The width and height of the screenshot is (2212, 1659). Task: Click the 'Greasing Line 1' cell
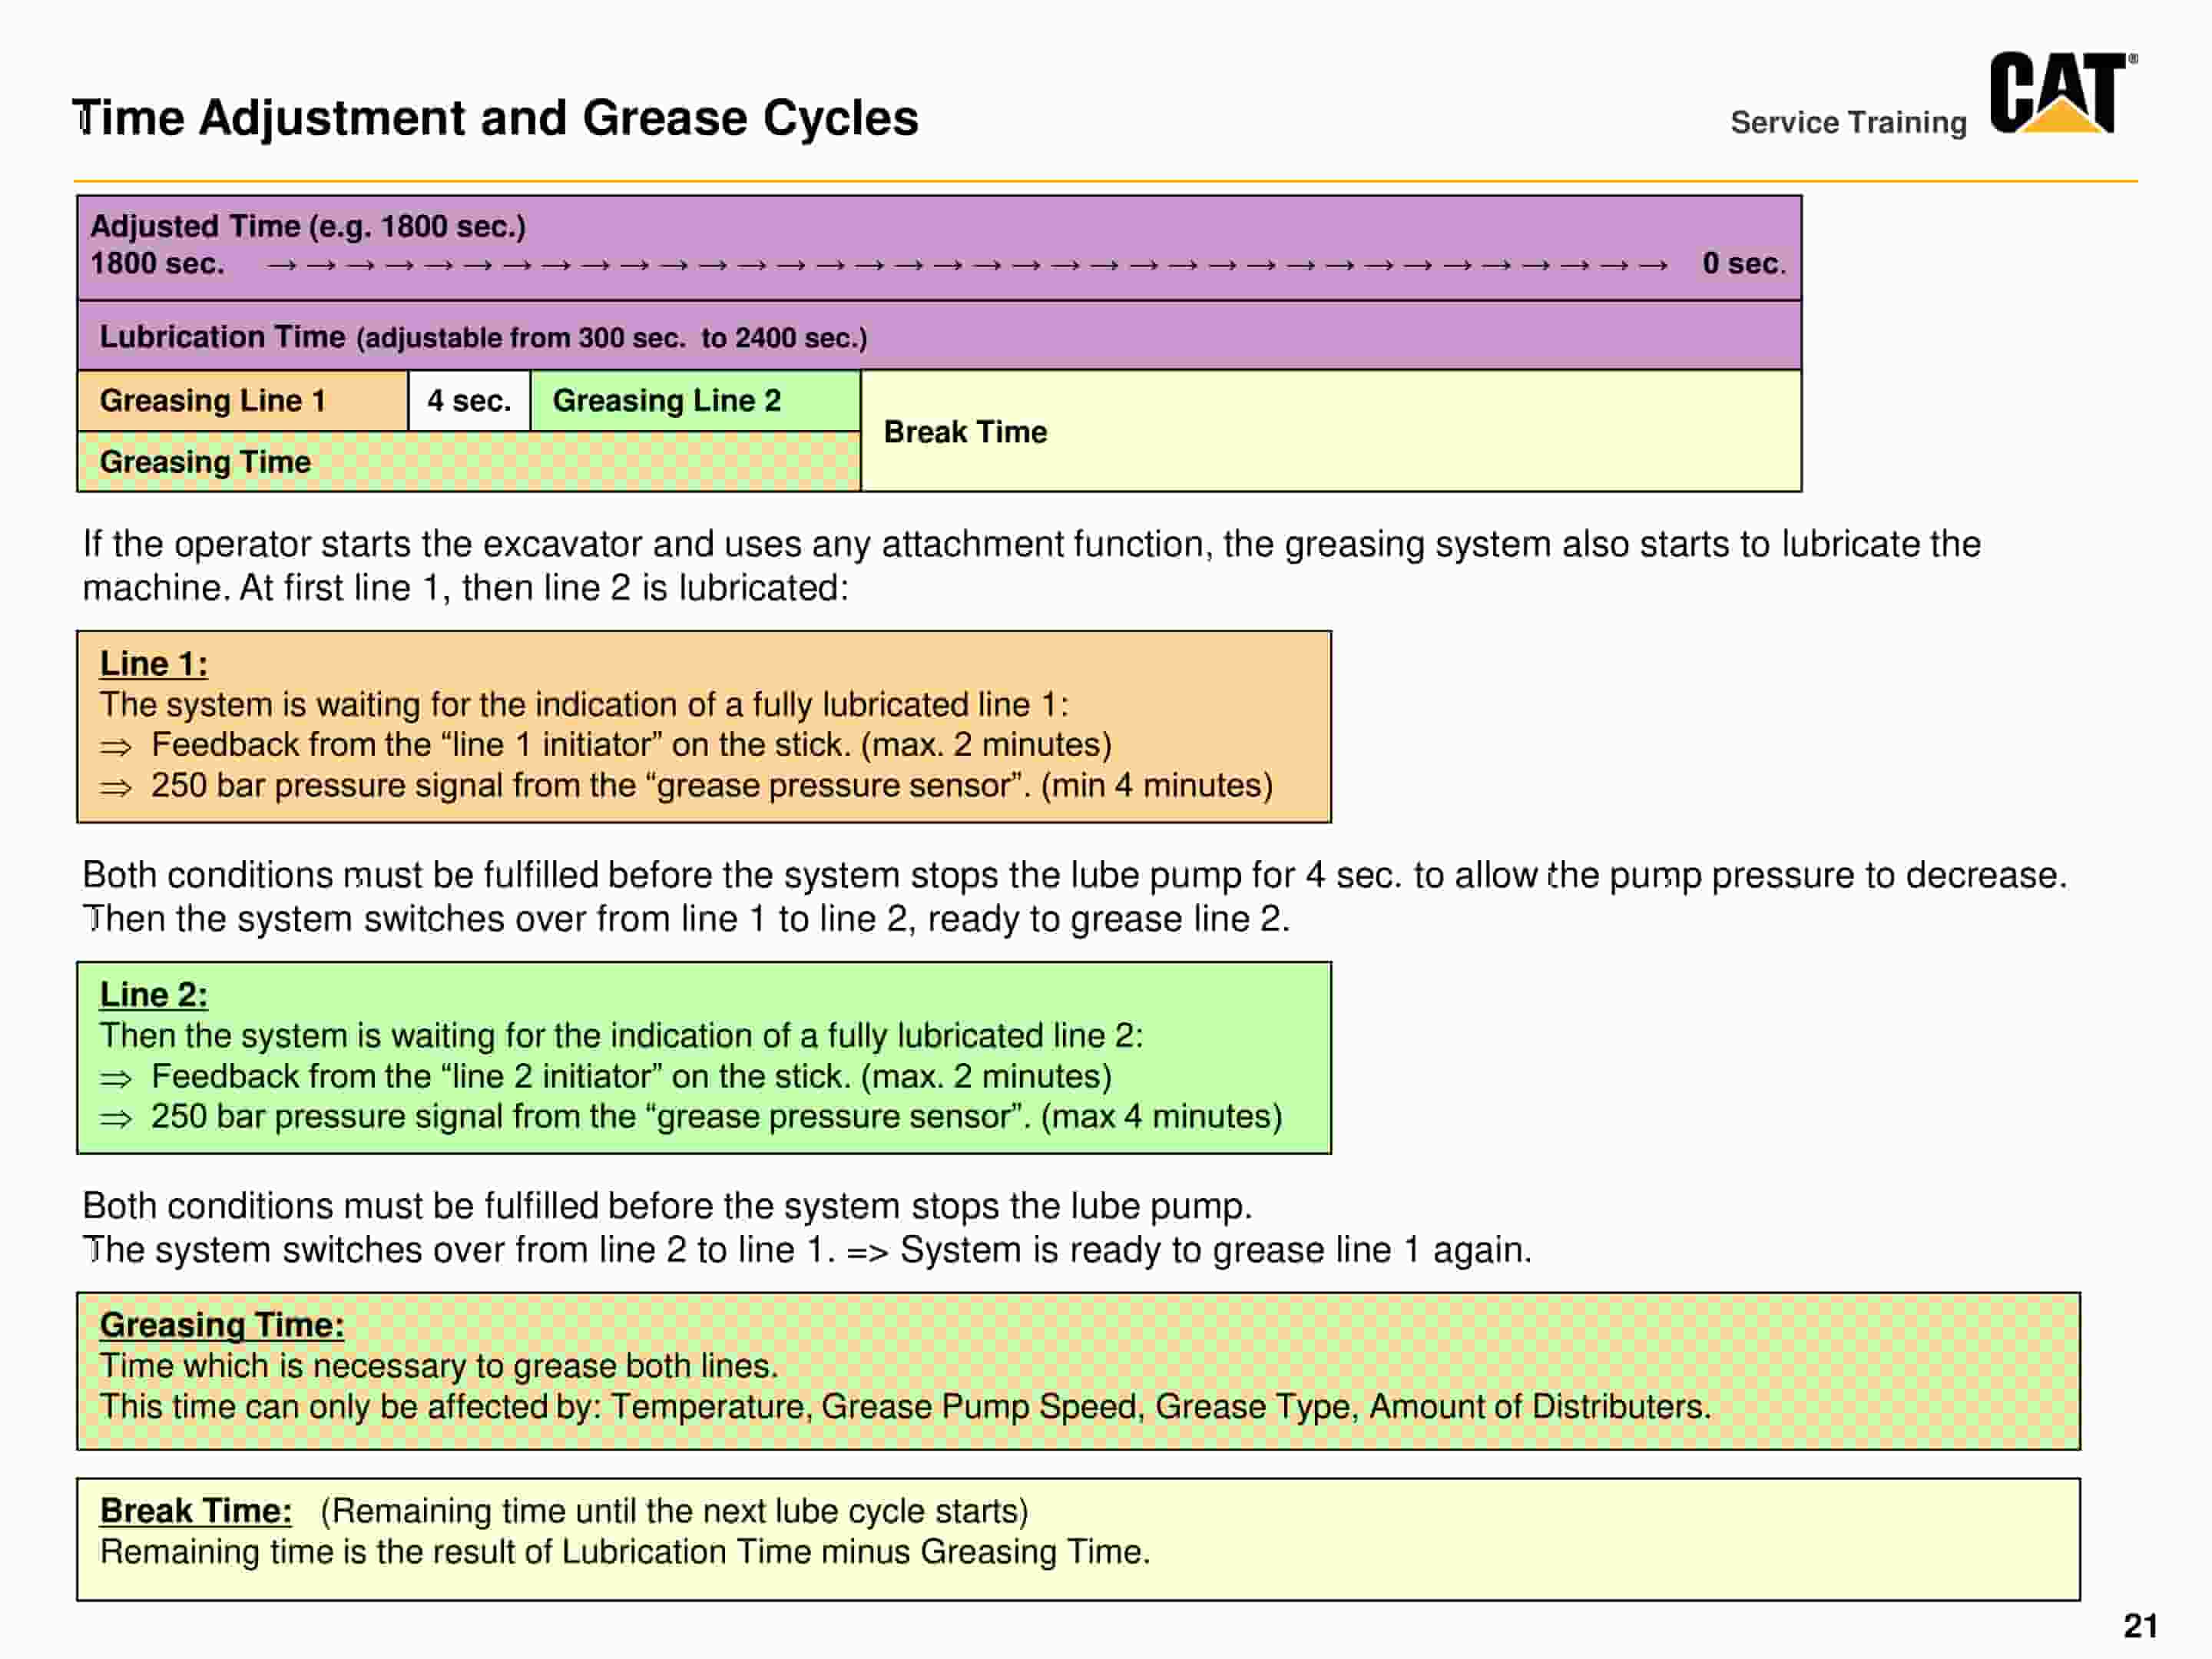click(x=243, y=401)
